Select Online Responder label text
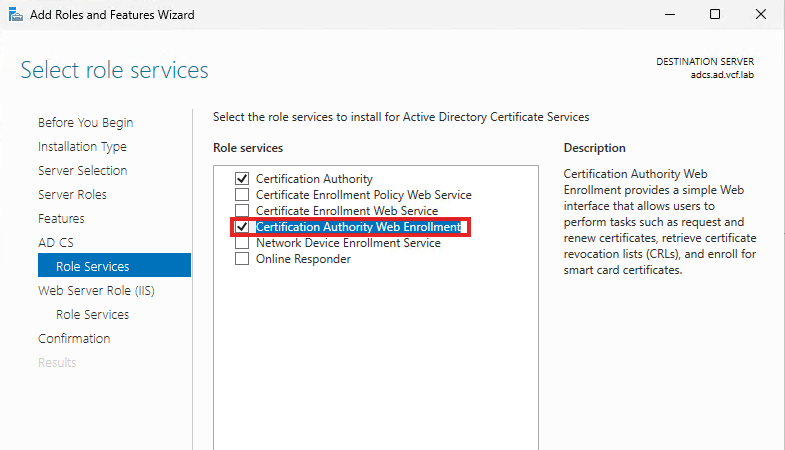785x450 pixels. pyautogui.click(x=303, y=259)
